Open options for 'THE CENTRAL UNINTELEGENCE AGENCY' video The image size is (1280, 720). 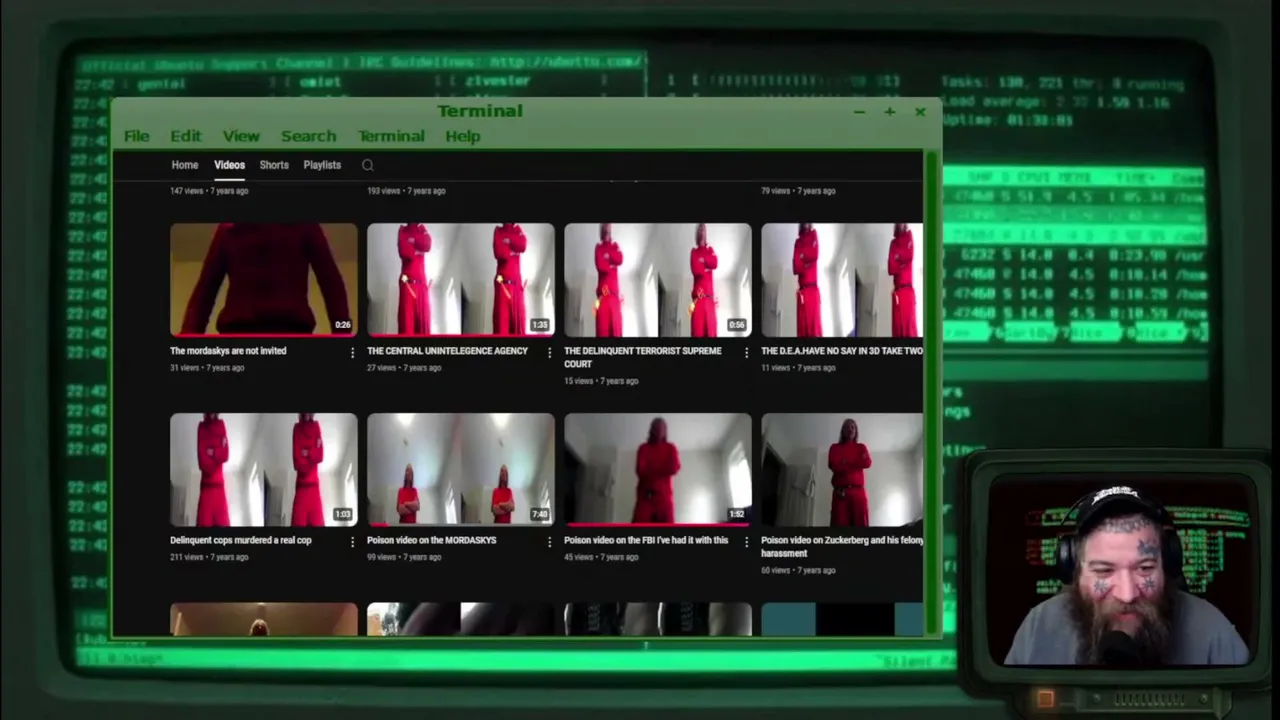coord(549,352)
